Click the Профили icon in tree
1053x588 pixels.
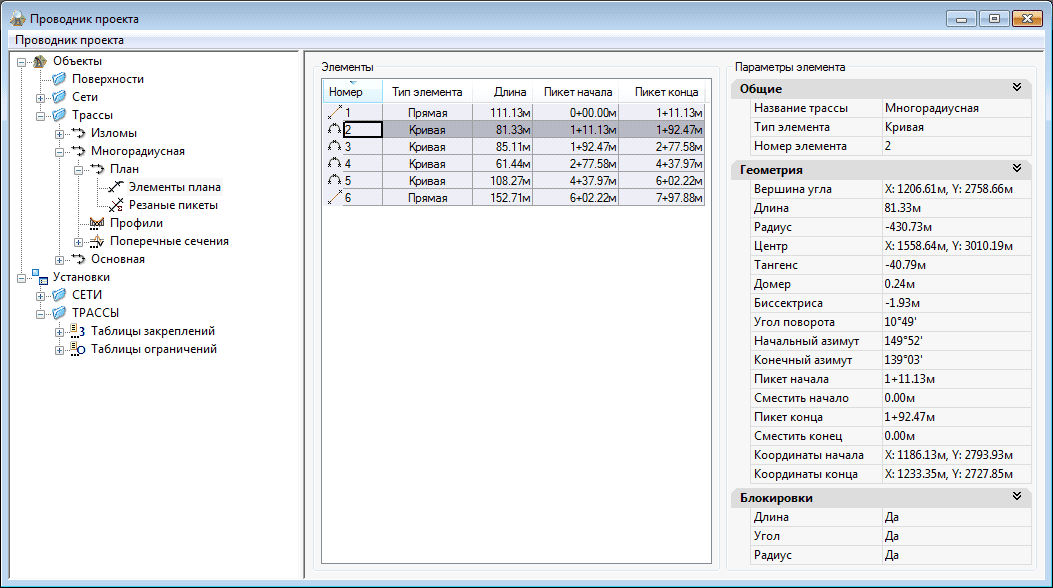point(97,223)
